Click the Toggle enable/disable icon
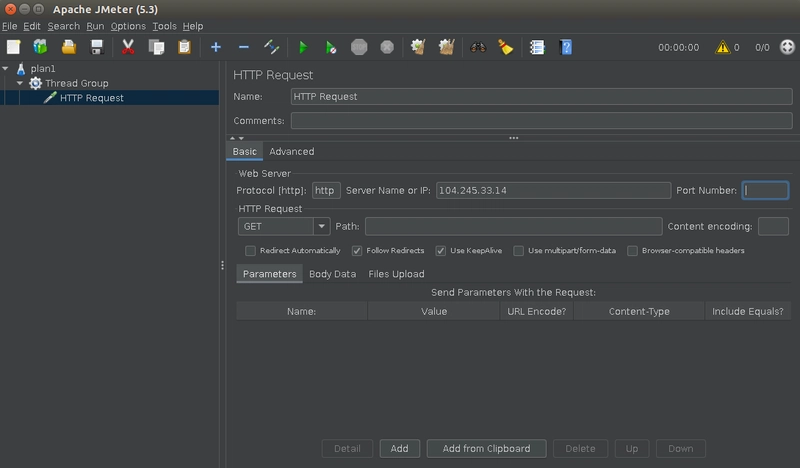 pos(271,47)
